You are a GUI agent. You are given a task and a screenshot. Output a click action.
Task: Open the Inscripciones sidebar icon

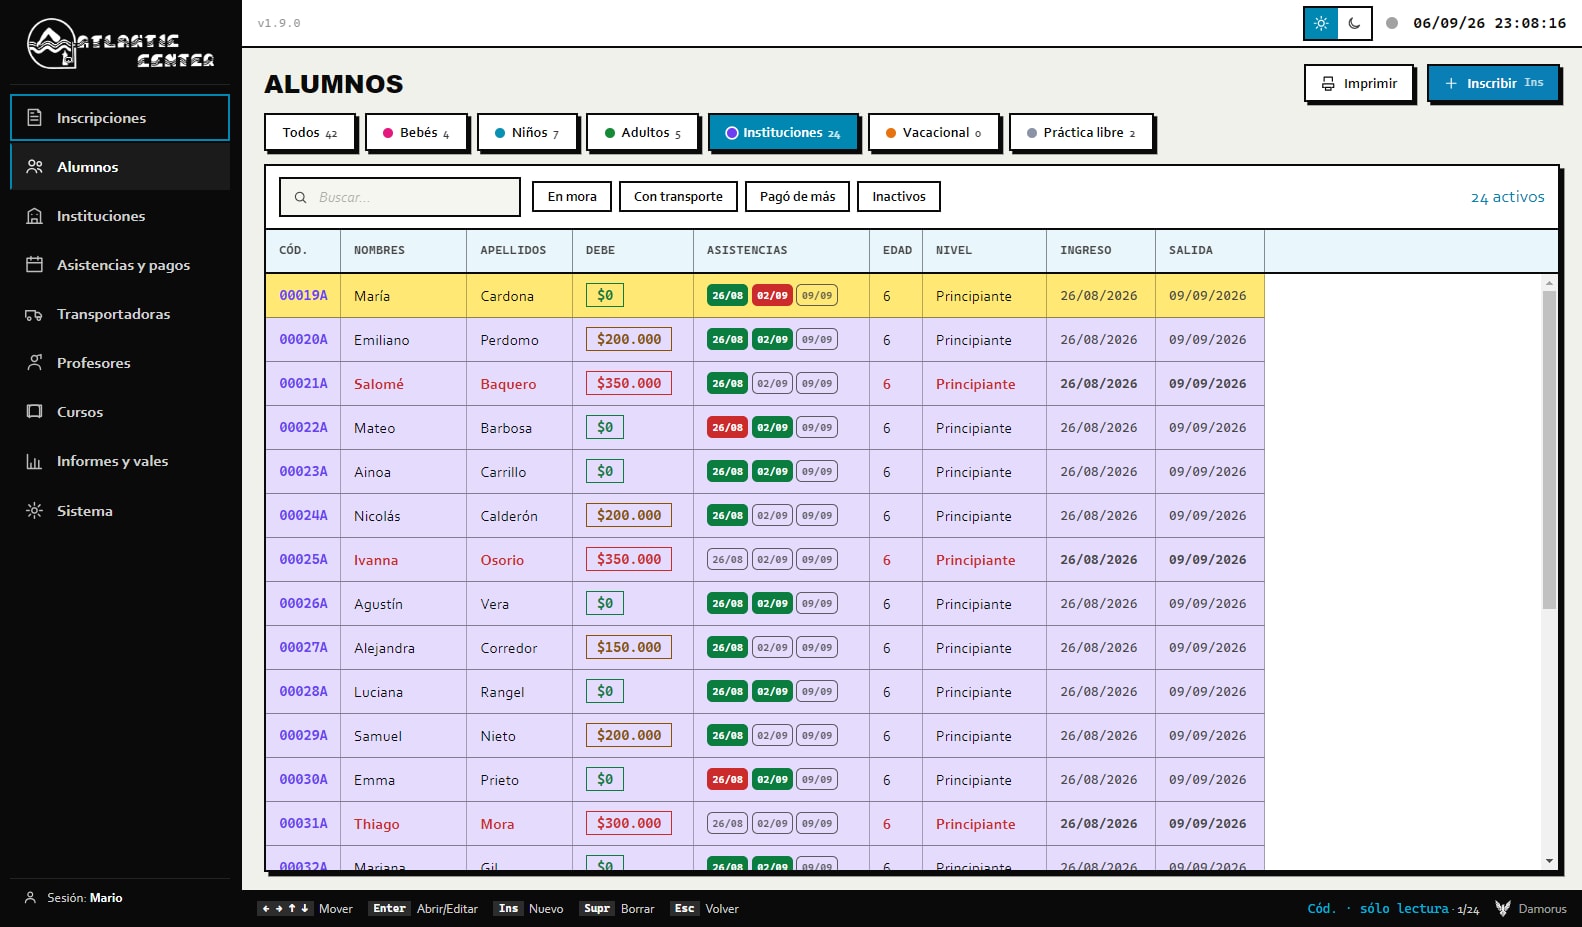[34, 117]
